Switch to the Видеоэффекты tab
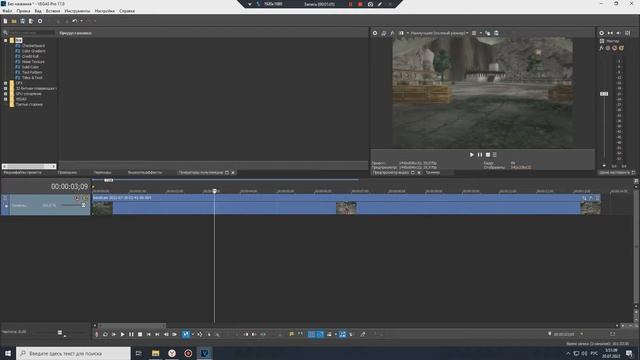 point(144,173)
